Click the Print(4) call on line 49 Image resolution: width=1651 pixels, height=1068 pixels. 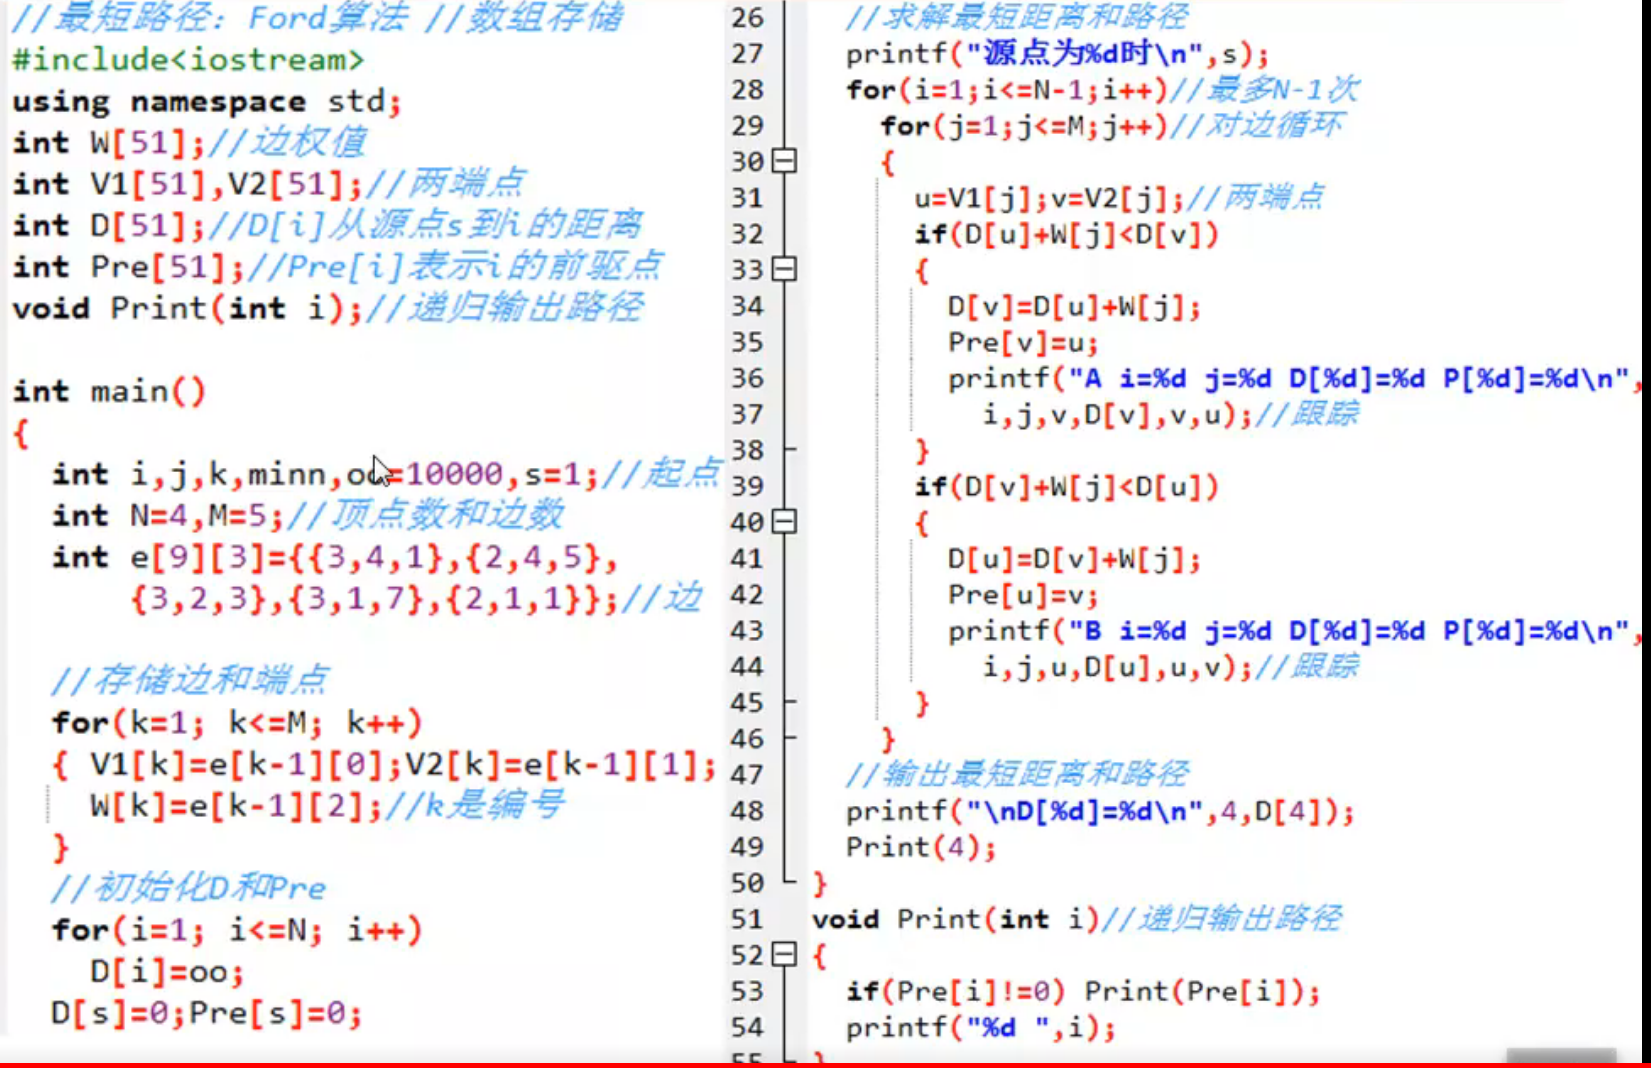coord(918,847)
